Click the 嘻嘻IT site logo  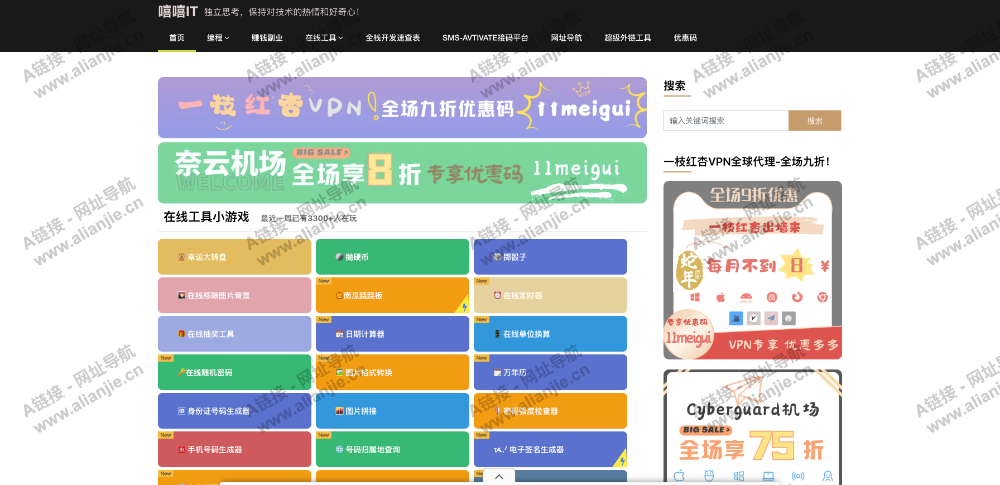tap(178, 11)
